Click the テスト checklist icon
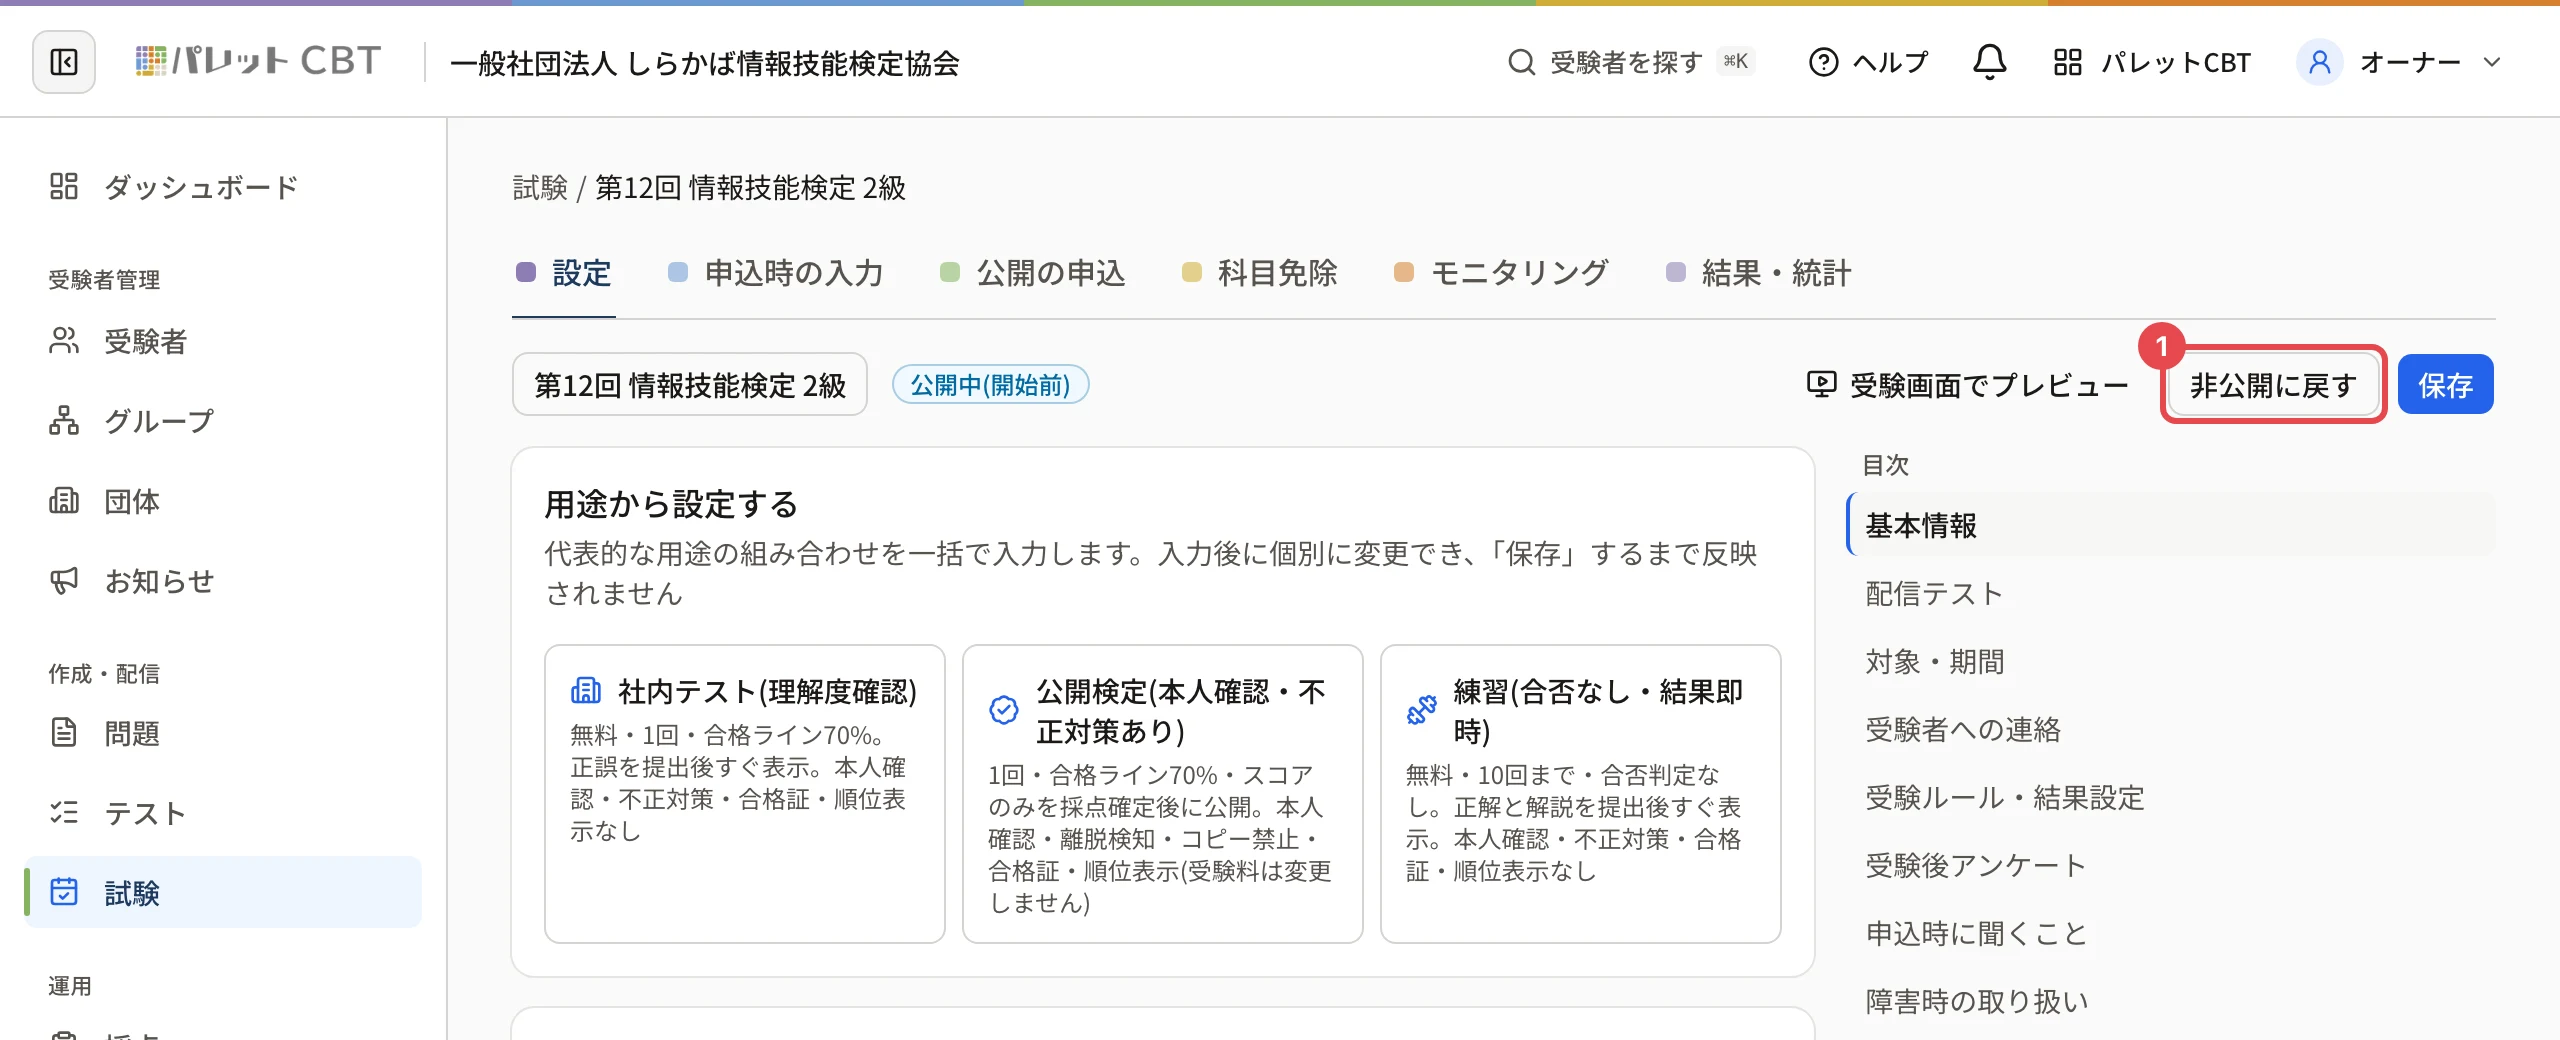Viewport: 2560px width, 1040px height. (x=64, y=813)
